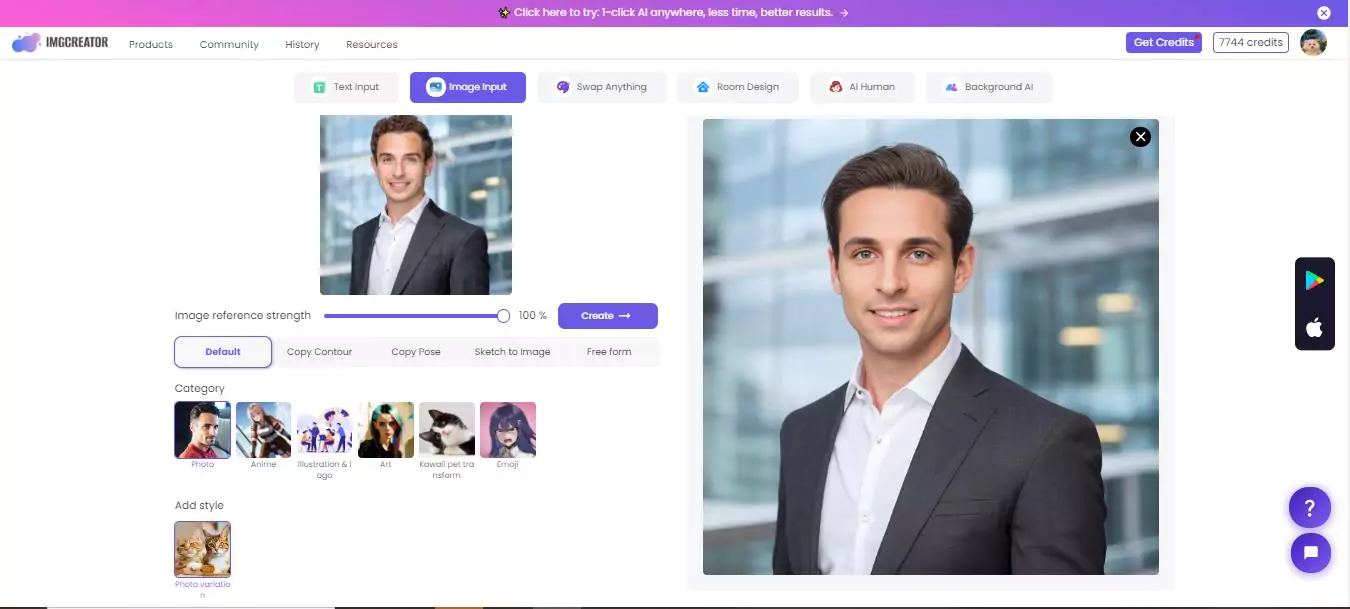Select the Sketch to Image mode
This screenshot has width=1350, height=609.
(x=512, y=352)
